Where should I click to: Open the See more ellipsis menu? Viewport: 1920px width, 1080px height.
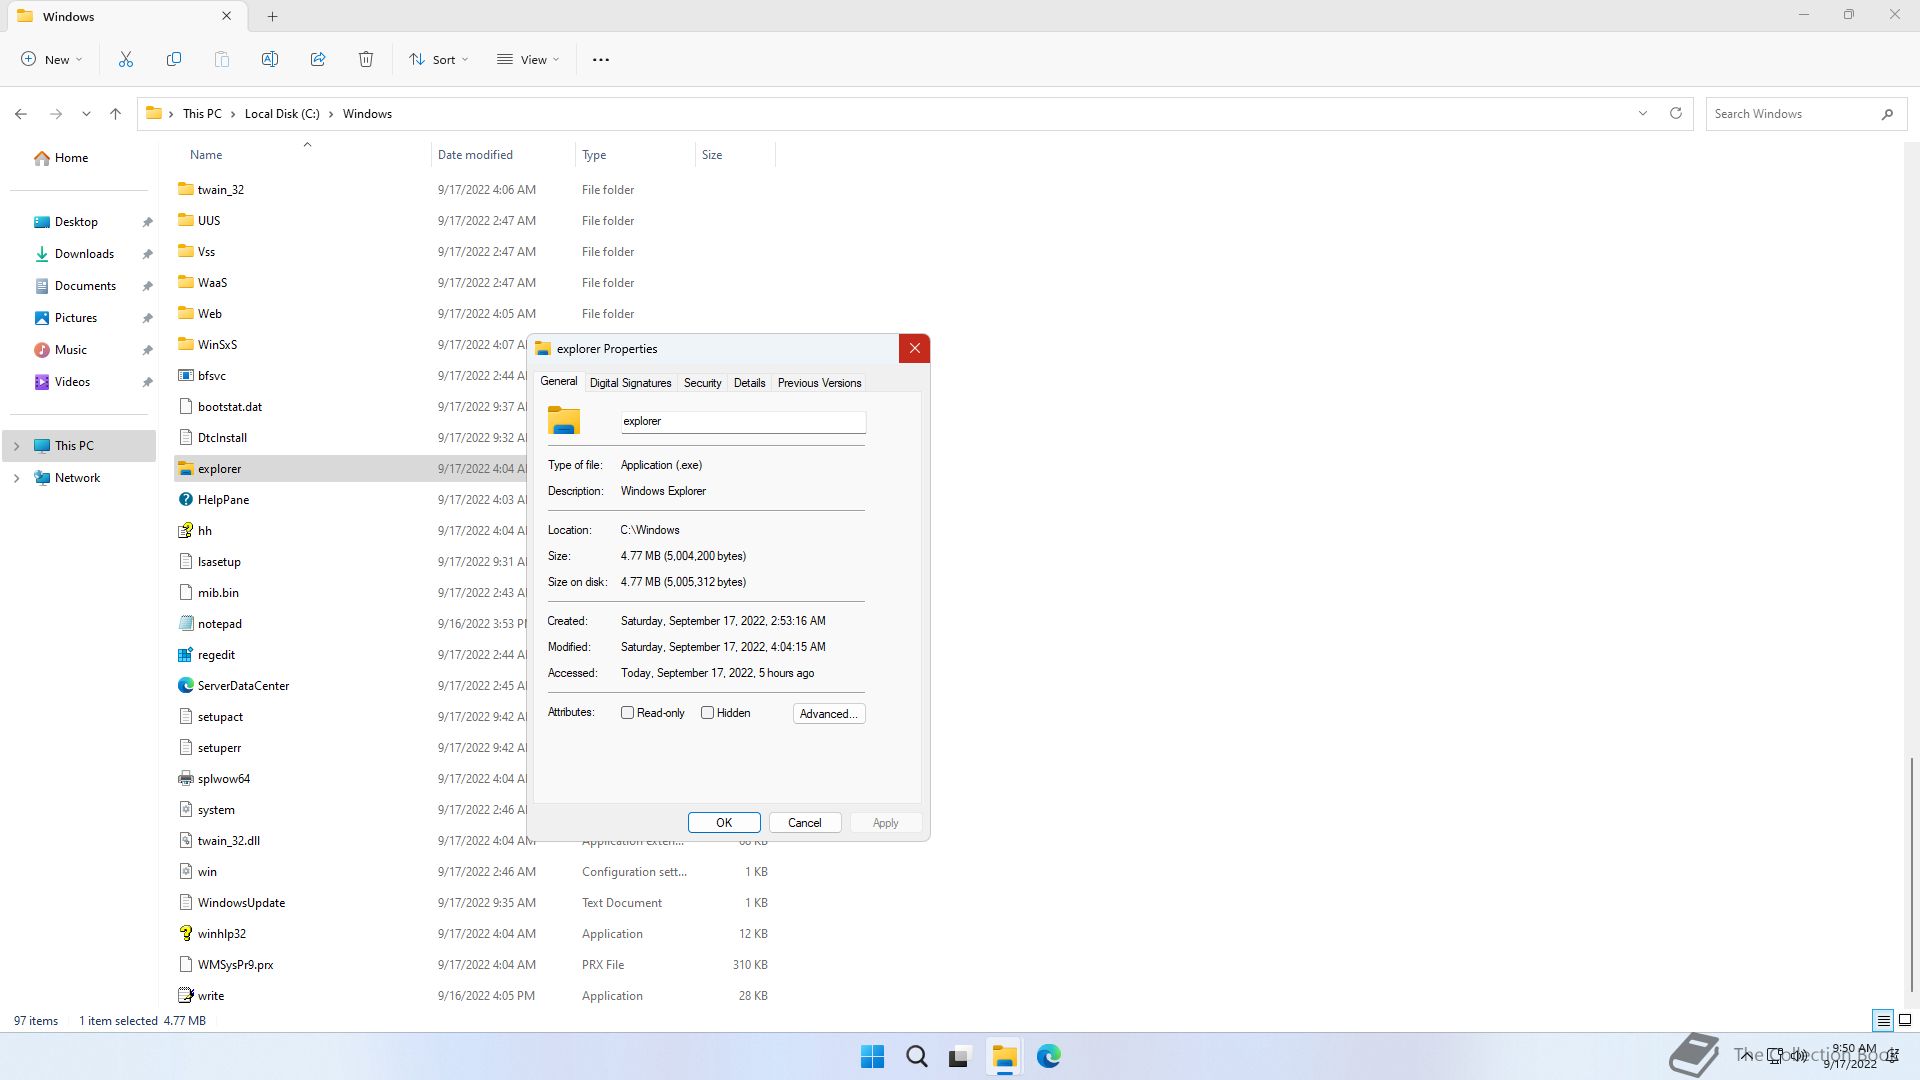(x=601, y=60)
